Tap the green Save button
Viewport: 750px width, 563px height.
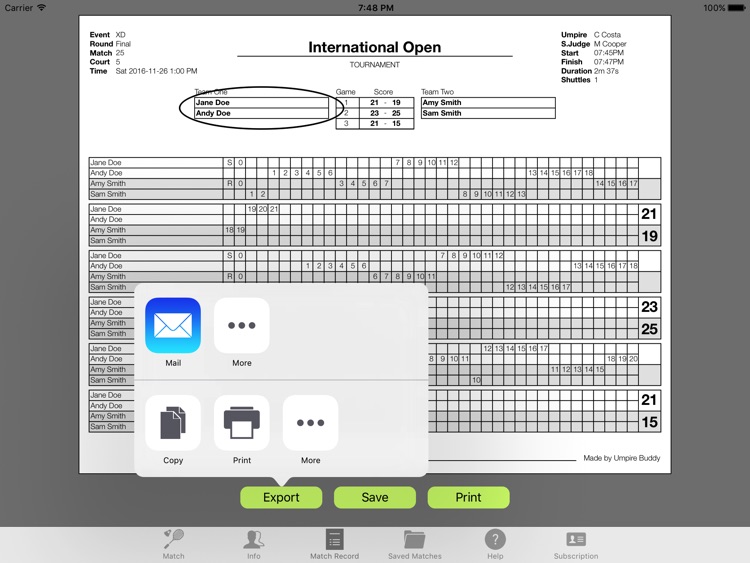click(x=375, y=497)
